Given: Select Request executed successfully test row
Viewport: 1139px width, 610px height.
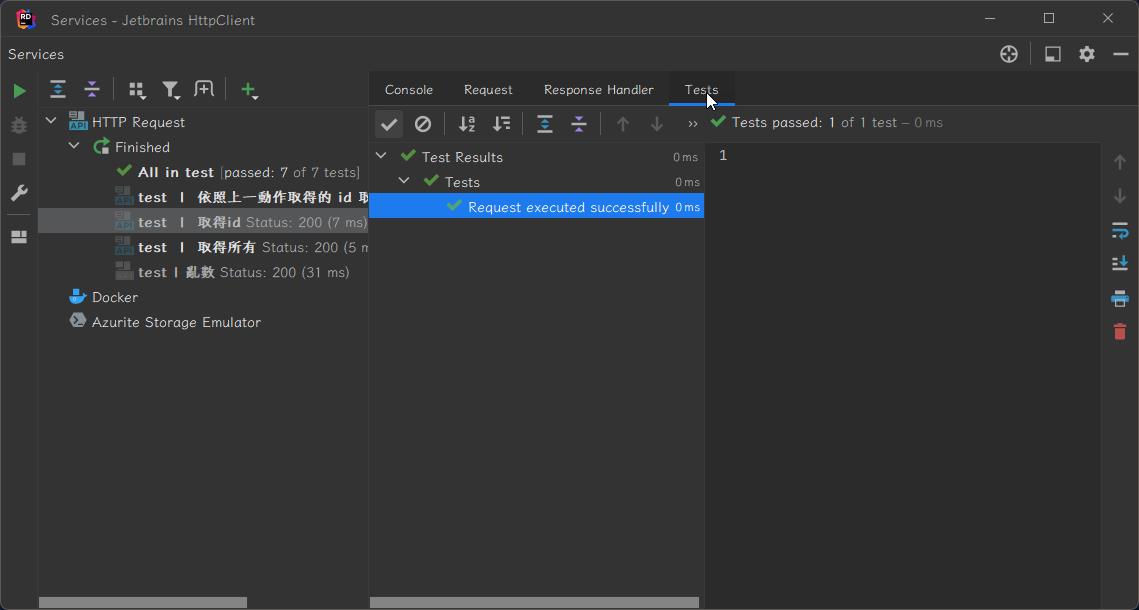Looking at the screenshot, I should [536, 207].
